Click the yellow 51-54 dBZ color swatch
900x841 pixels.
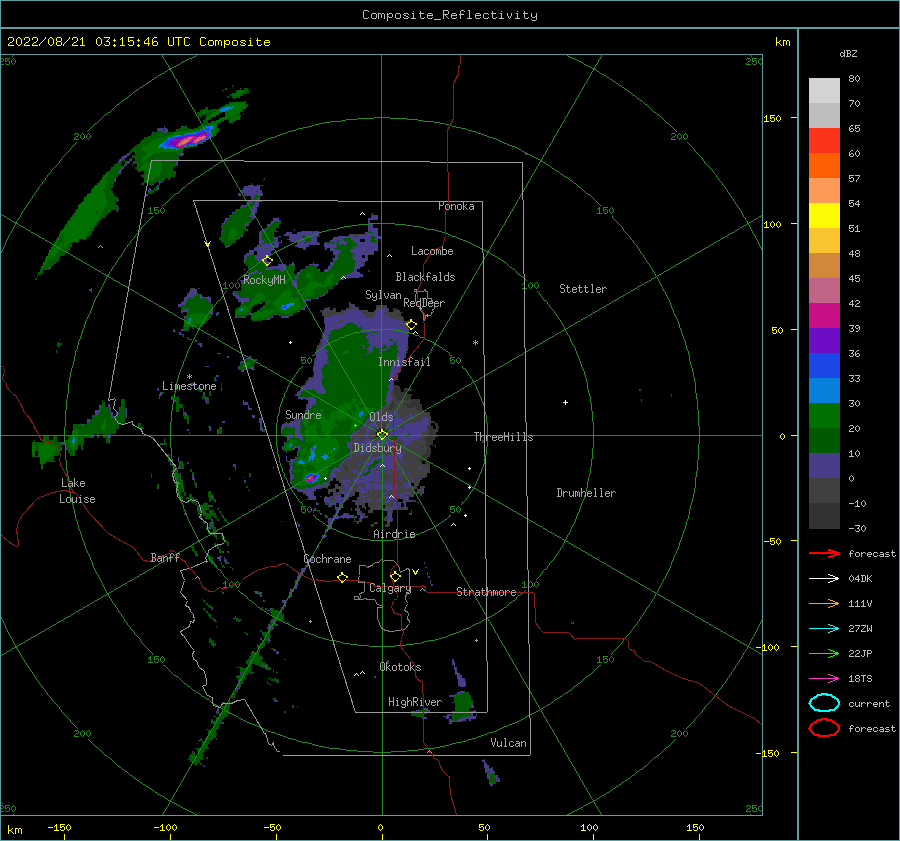pyautogui.click(x=824, y=216)
